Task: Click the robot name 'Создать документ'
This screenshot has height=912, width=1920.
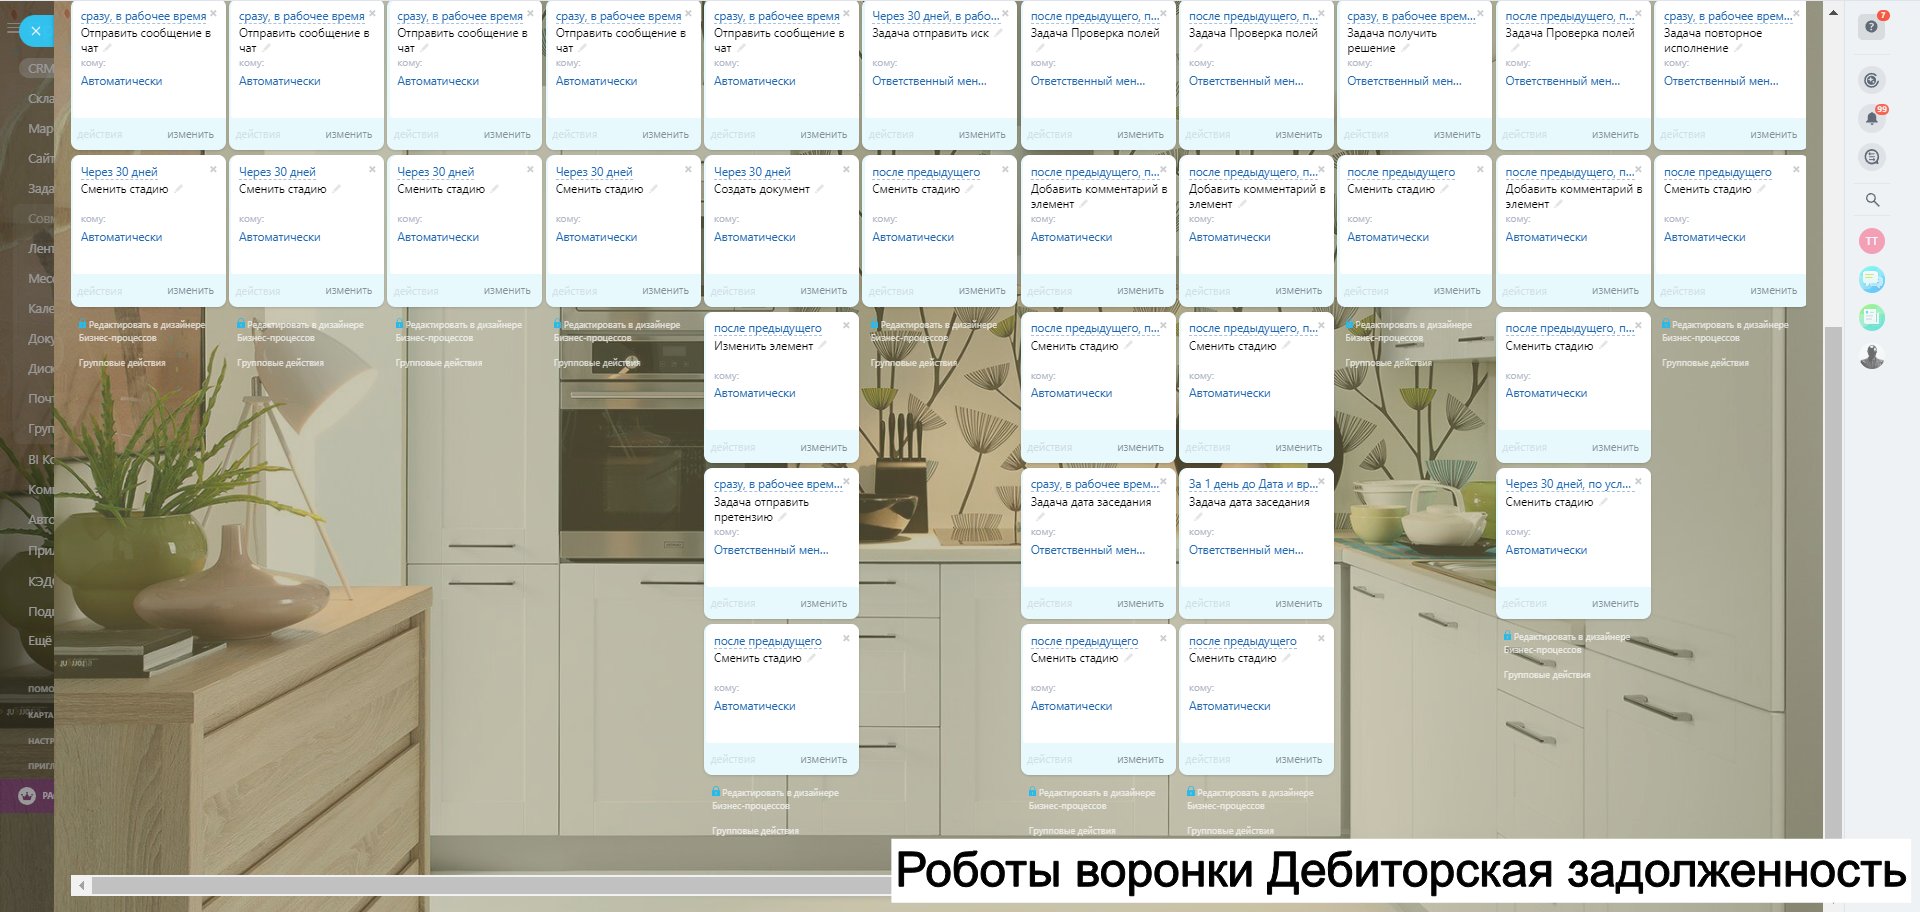Action: click(762, 189)
